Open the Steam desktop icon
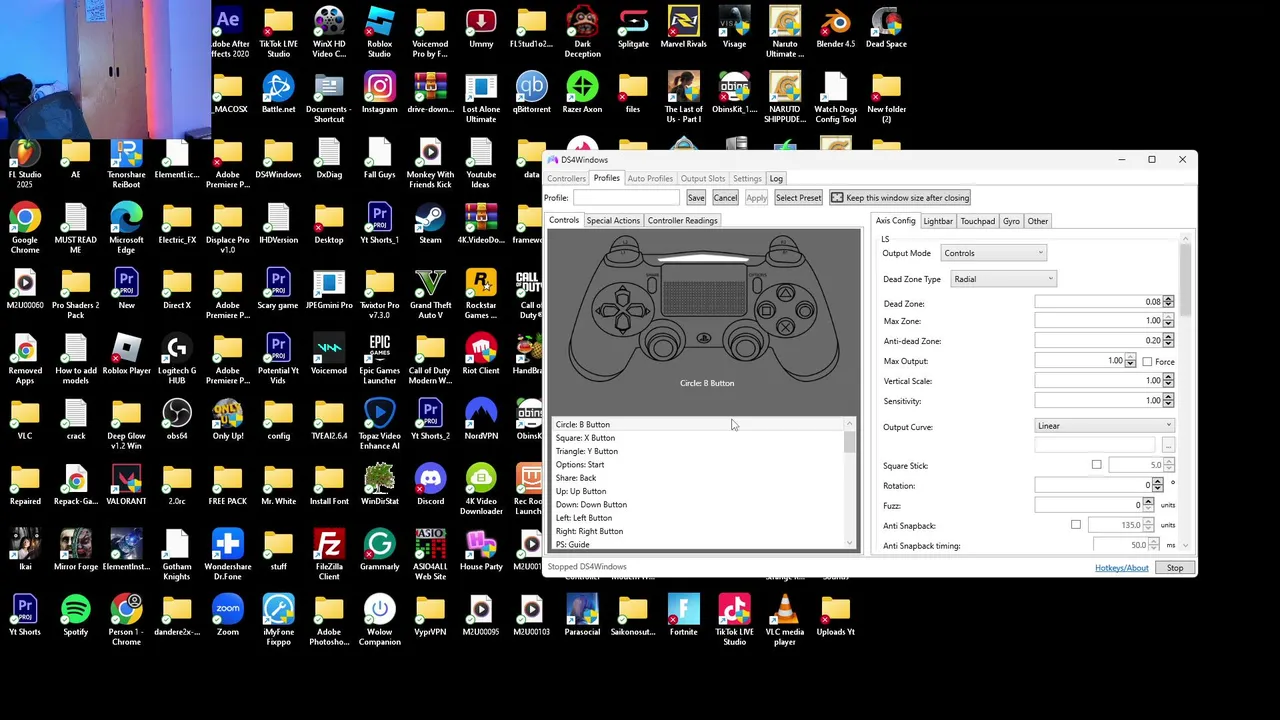The width and height of the screenshot is (1280, 720). pyautogui.click(x=430, y=225)
